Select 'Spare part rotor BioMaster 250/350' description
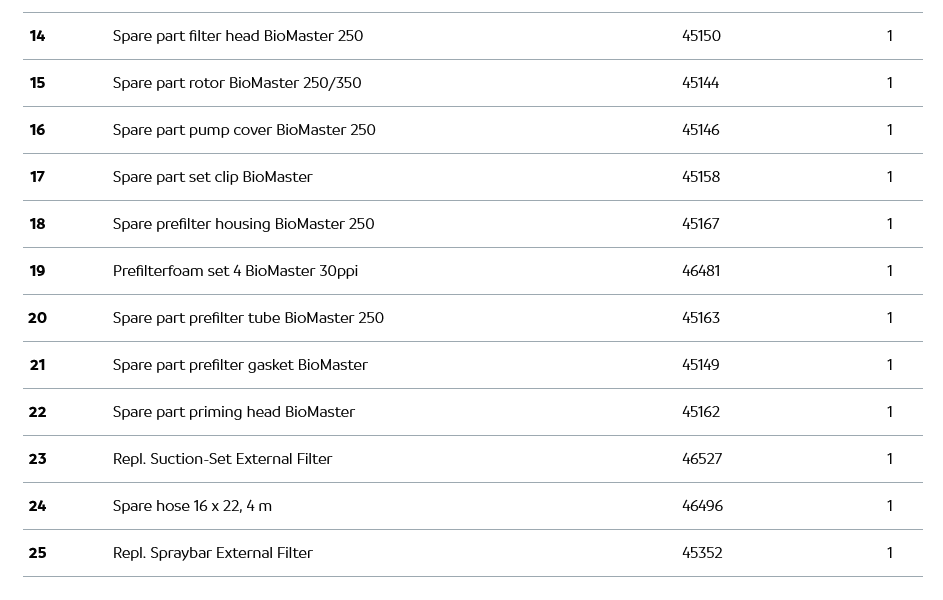Screen dimensions: 943x600 click(237, 83)
